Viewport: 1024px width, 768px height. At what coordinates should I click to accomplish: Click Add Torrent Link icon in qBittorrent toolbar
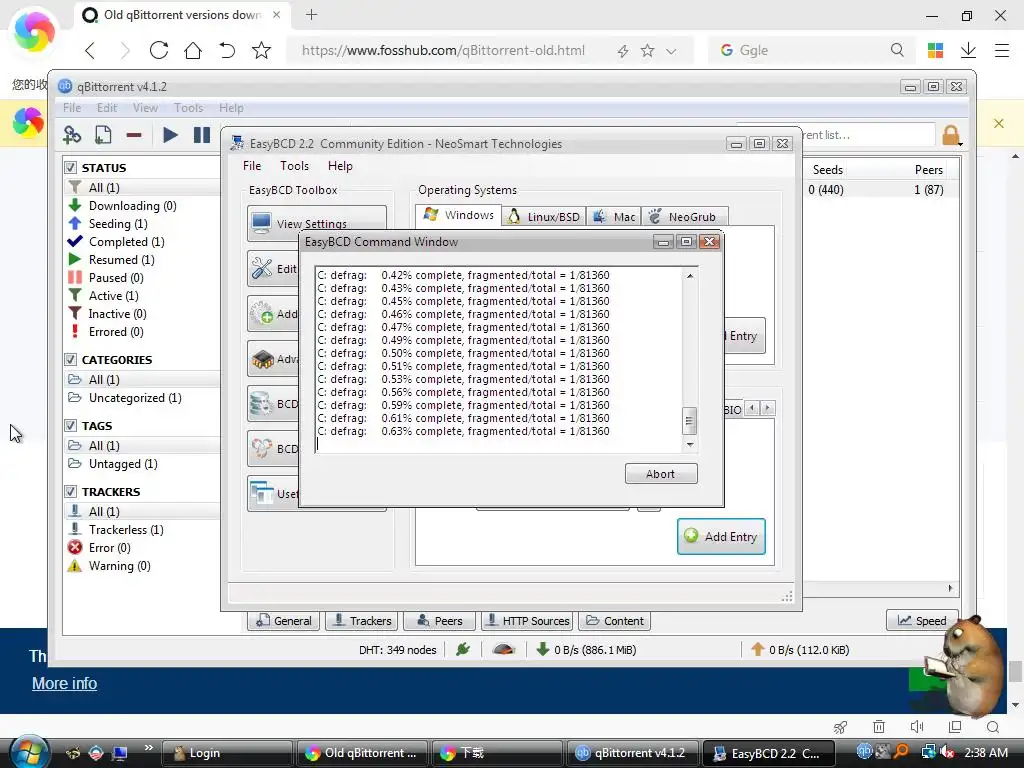pos(72,135)
